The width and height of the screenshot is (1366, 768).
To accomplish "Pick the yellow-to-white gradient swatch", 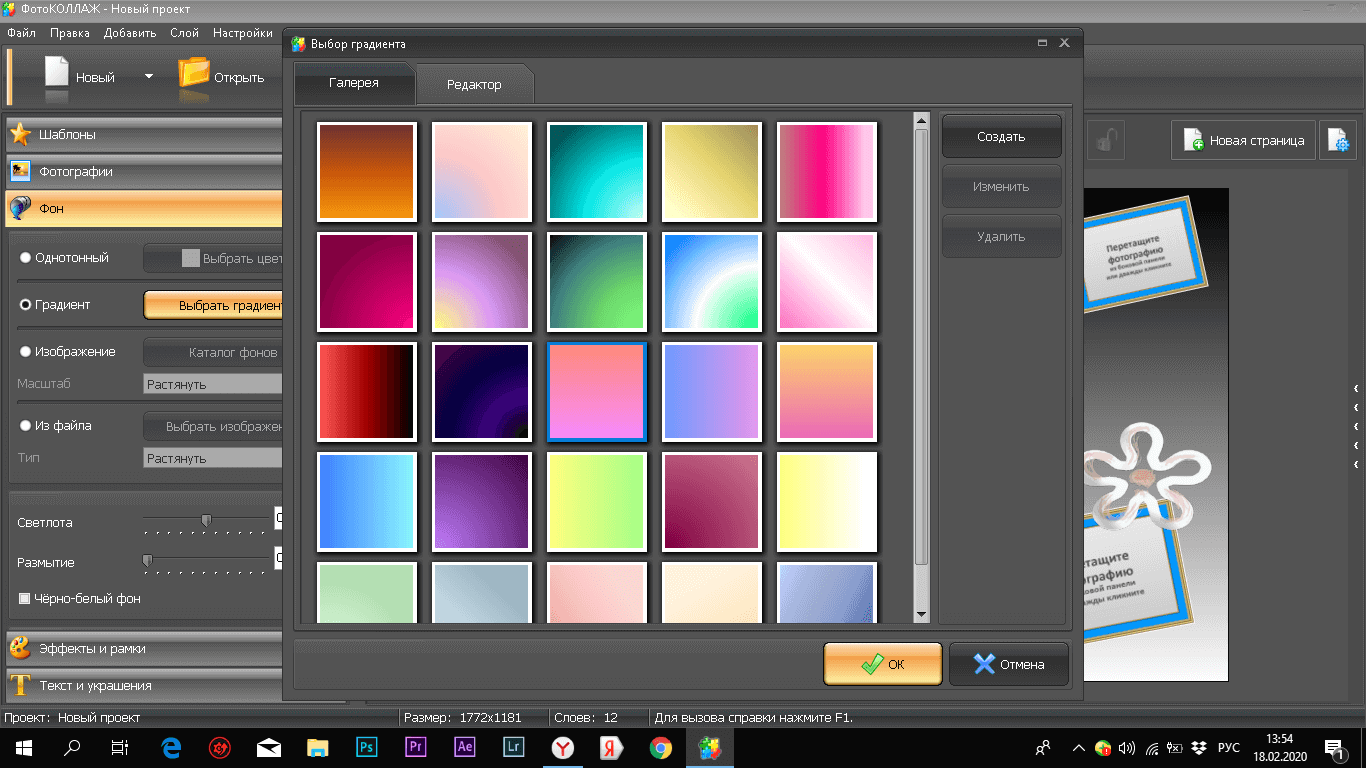I will (826, 501).
